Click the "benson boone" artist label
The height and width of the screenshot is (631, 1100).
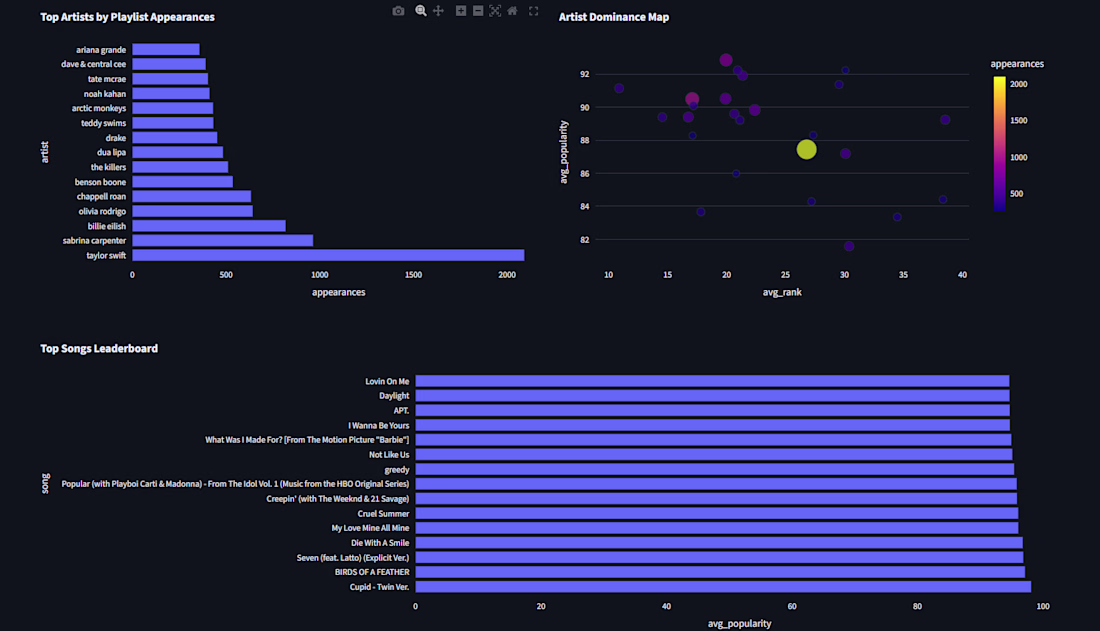[100, 182]
